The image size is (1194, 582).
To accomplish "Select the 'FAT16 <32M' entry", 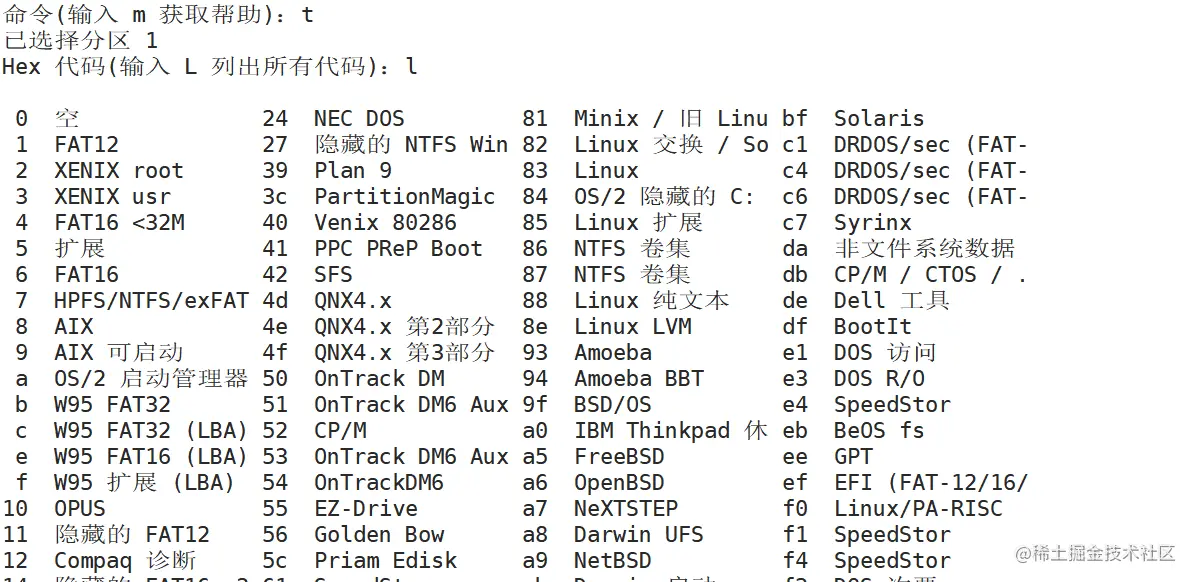I will (x=119, y=222).
